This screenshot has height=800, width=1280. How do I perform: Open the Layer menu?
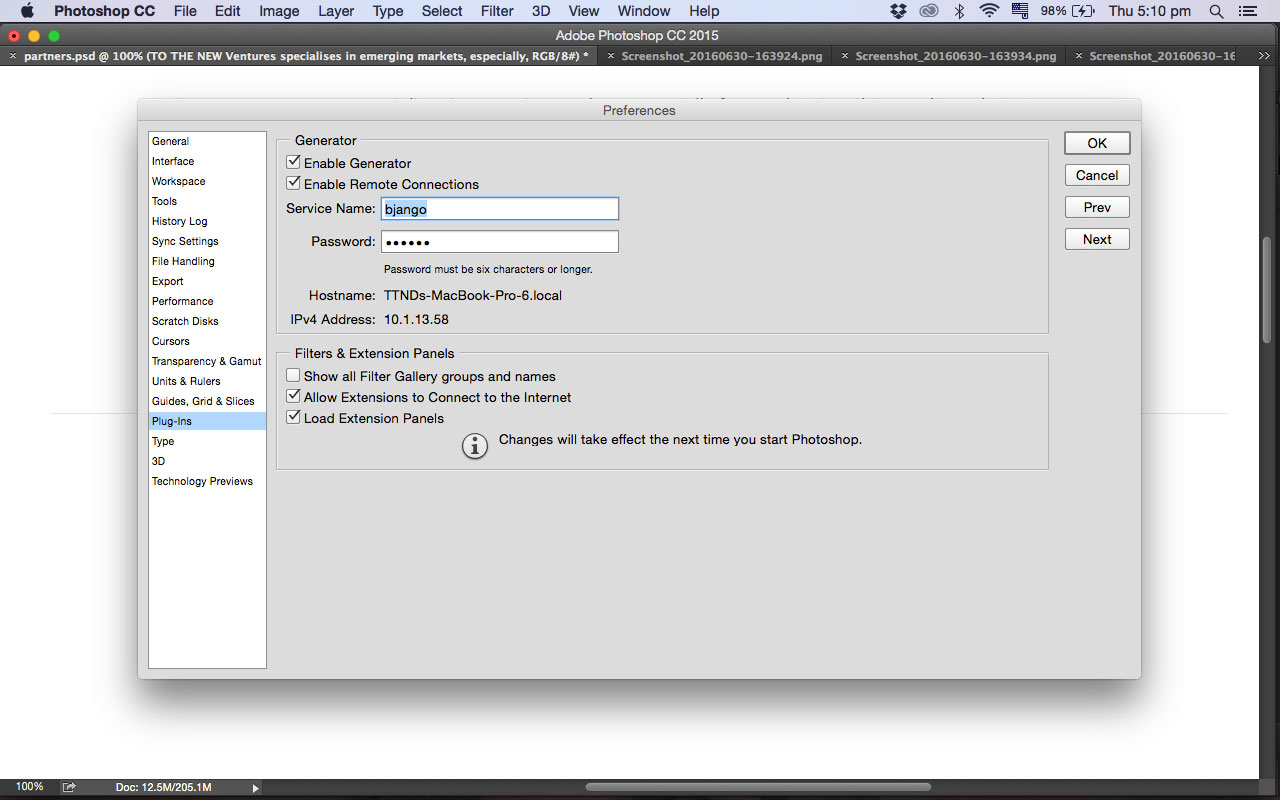tap(336, 11)
